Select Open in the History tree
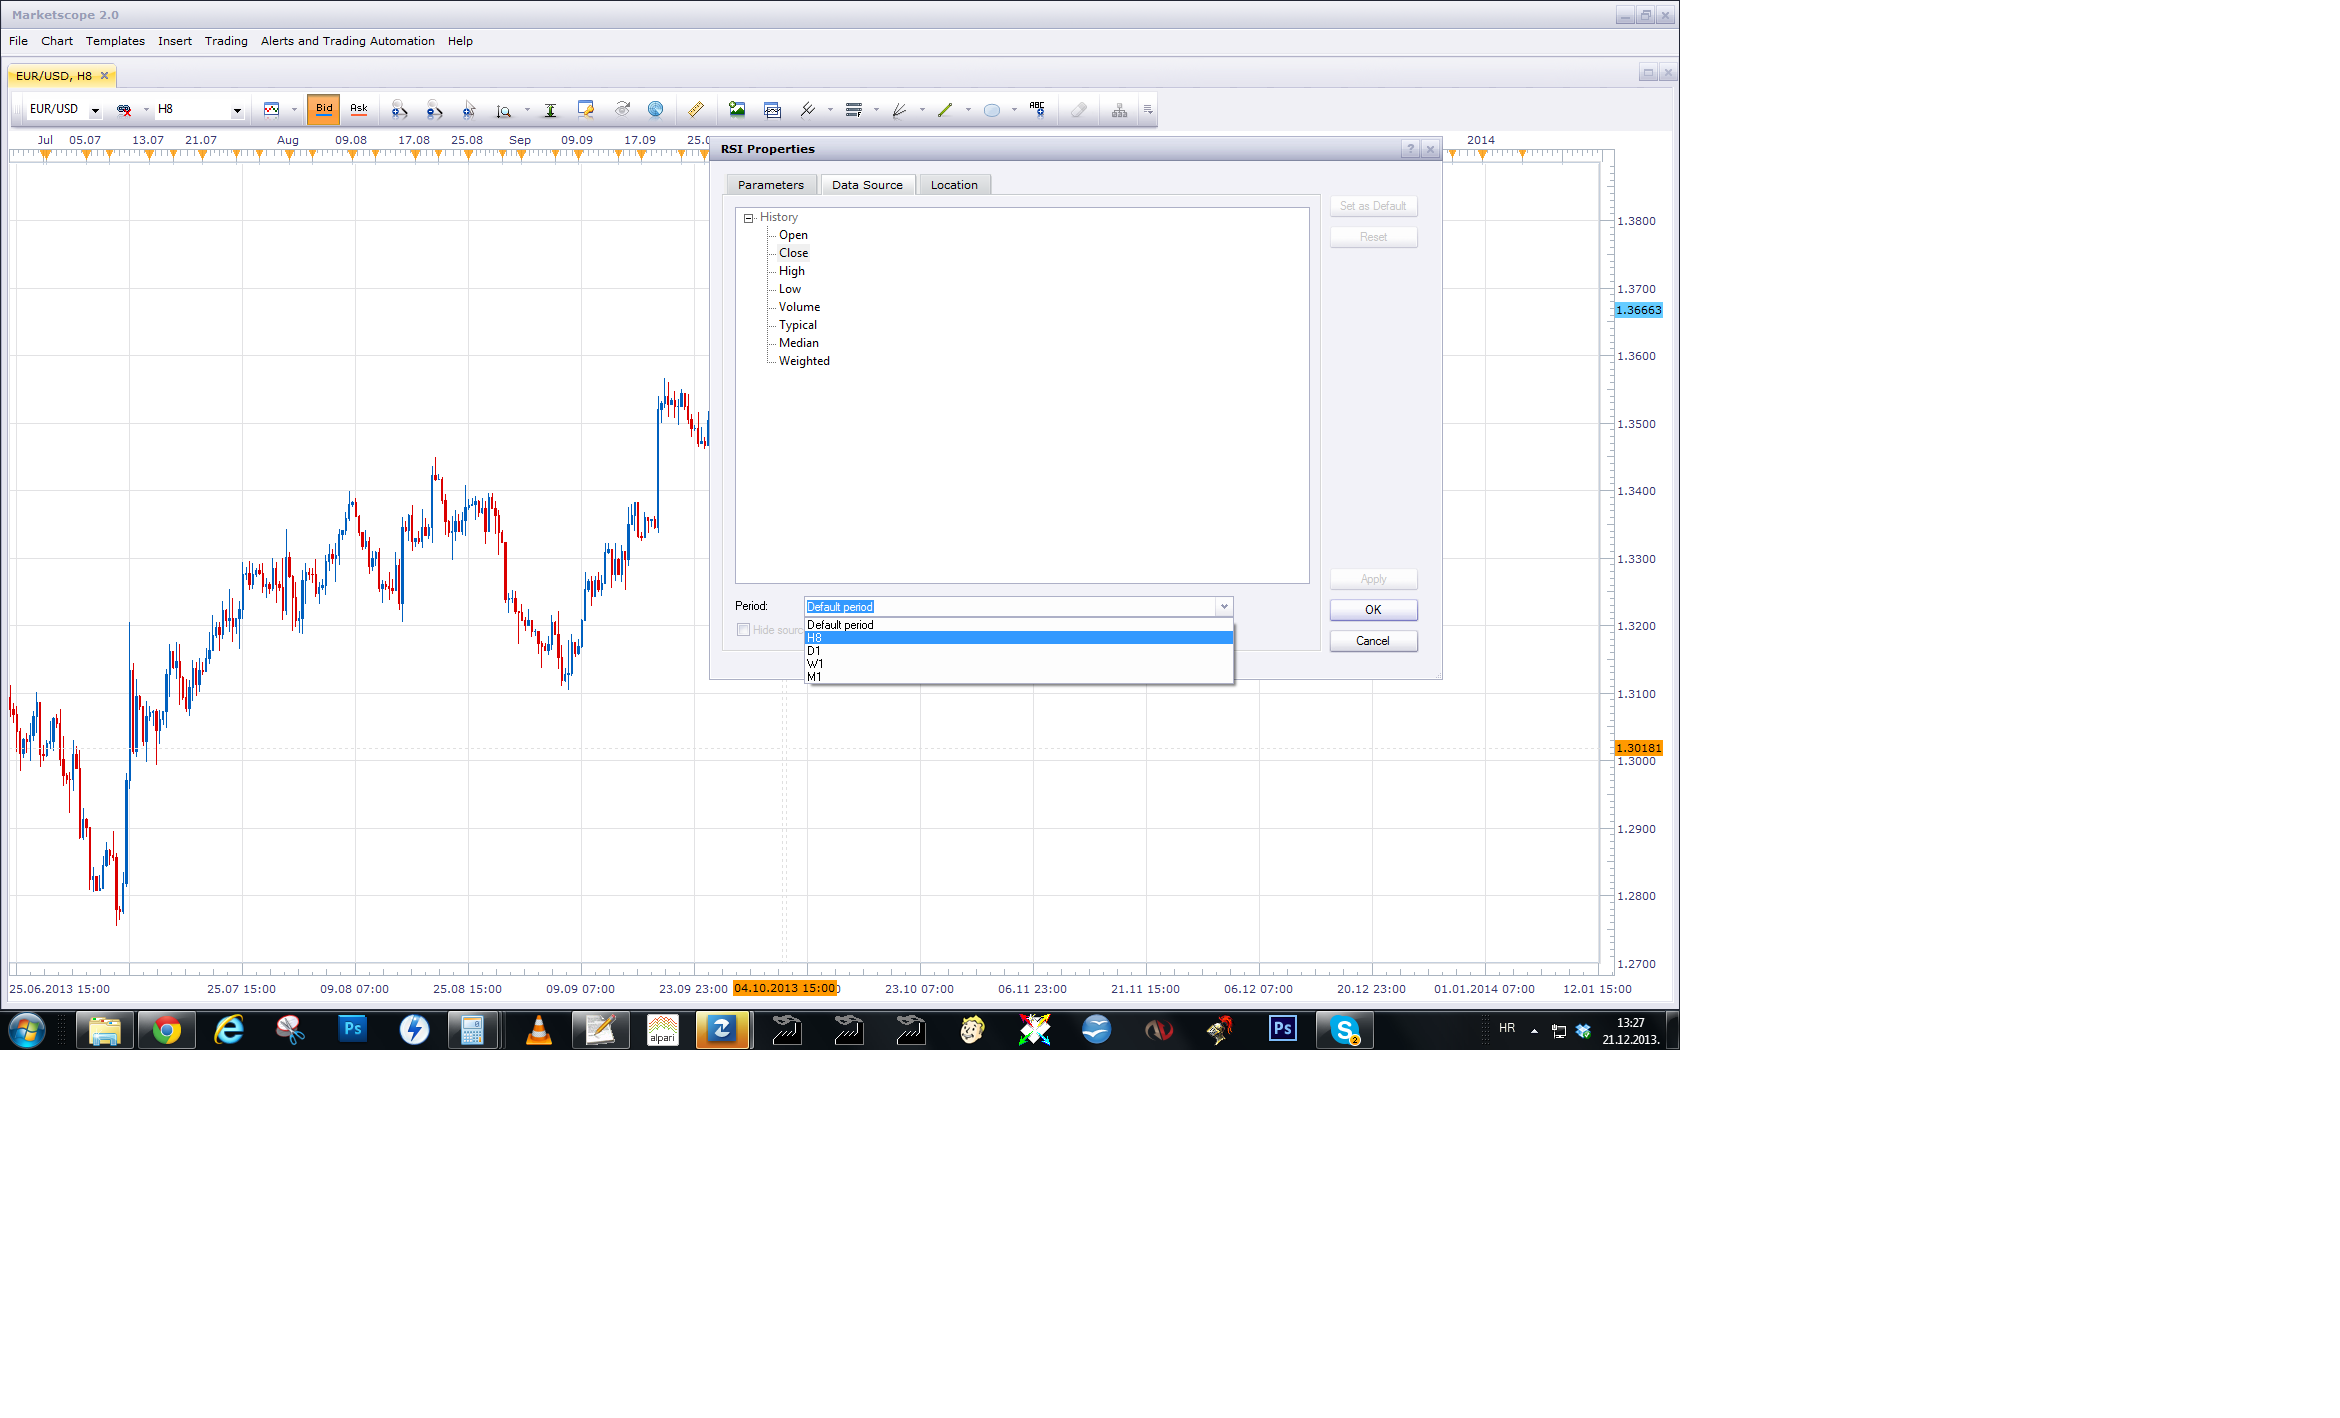2340x1418 pixels. point(793,235)
